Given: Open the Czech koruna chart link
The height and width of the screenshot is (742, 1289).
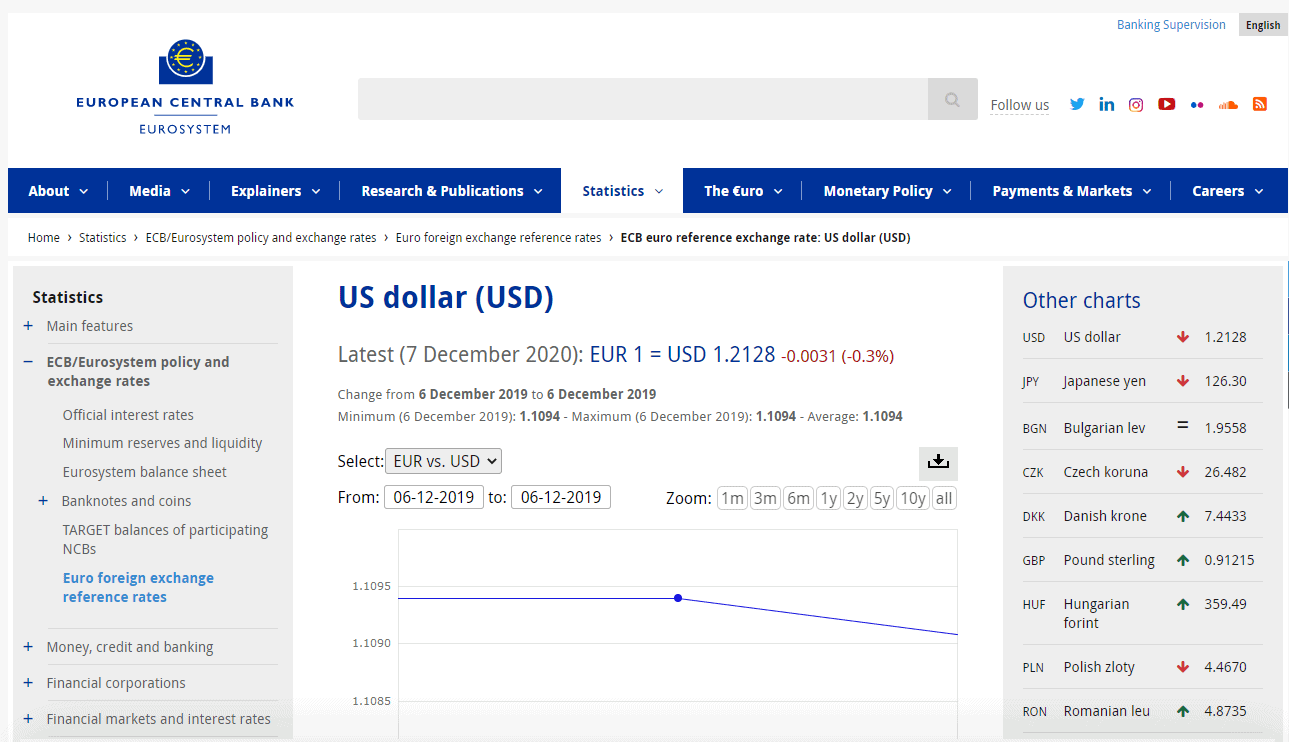Looking at the screenshot, I should click(1106, 472).
